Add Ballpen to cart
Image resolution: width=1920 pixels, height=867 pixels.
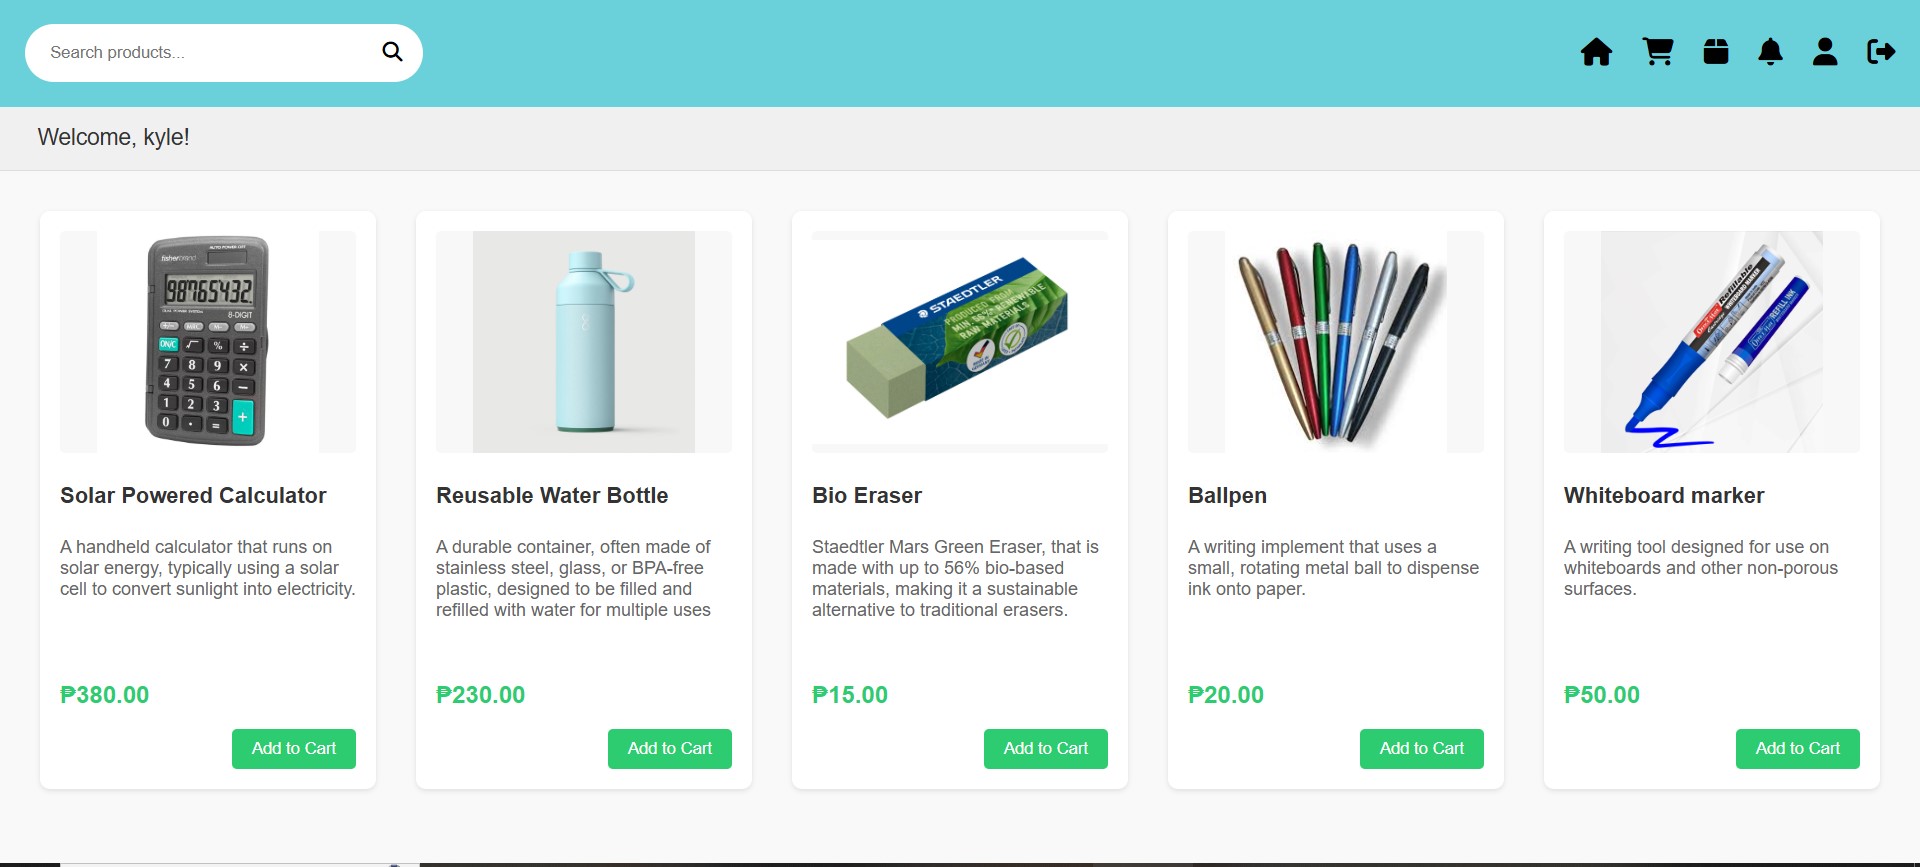point(1422,749)
